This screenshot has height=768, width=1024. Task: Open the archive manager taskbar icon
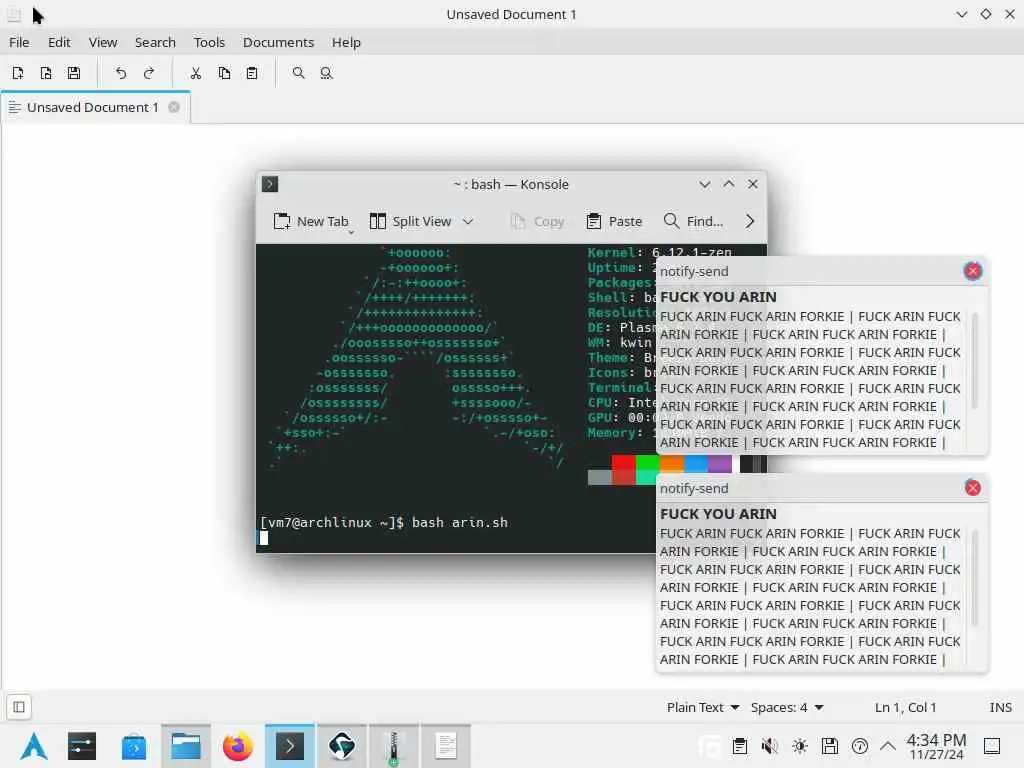pos(394,746)
